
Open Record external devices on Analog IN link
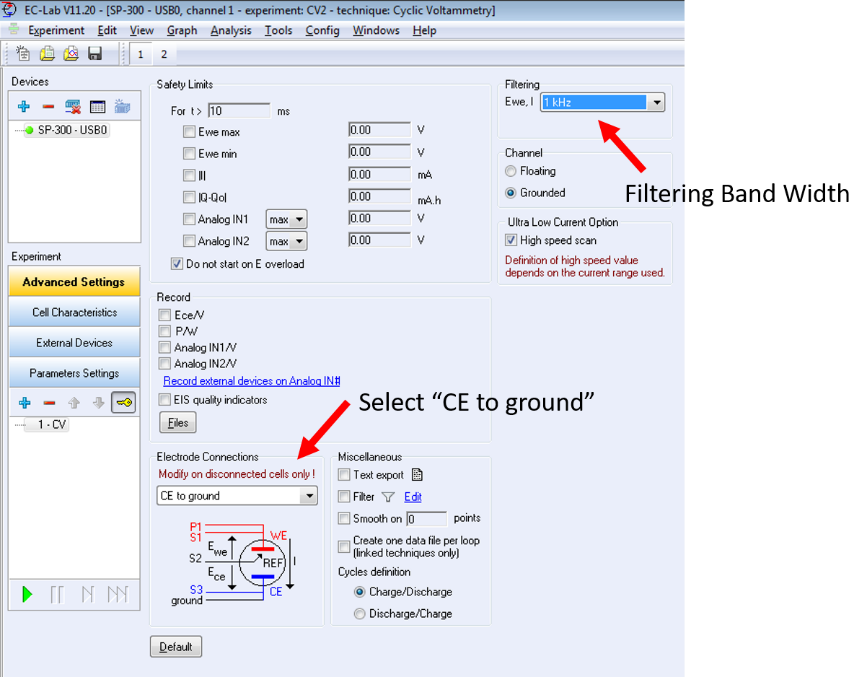coord(251,381)
